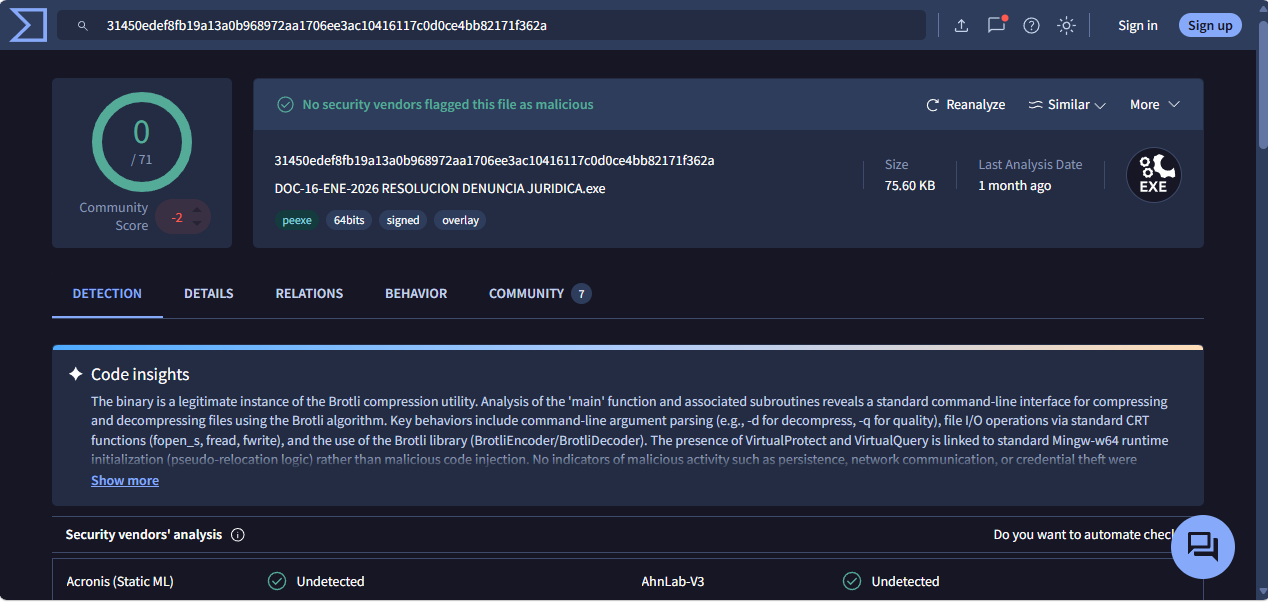Click the search magnifier icon
Viewport: 1268px width, 604px height.
click(x=83, y=25)
